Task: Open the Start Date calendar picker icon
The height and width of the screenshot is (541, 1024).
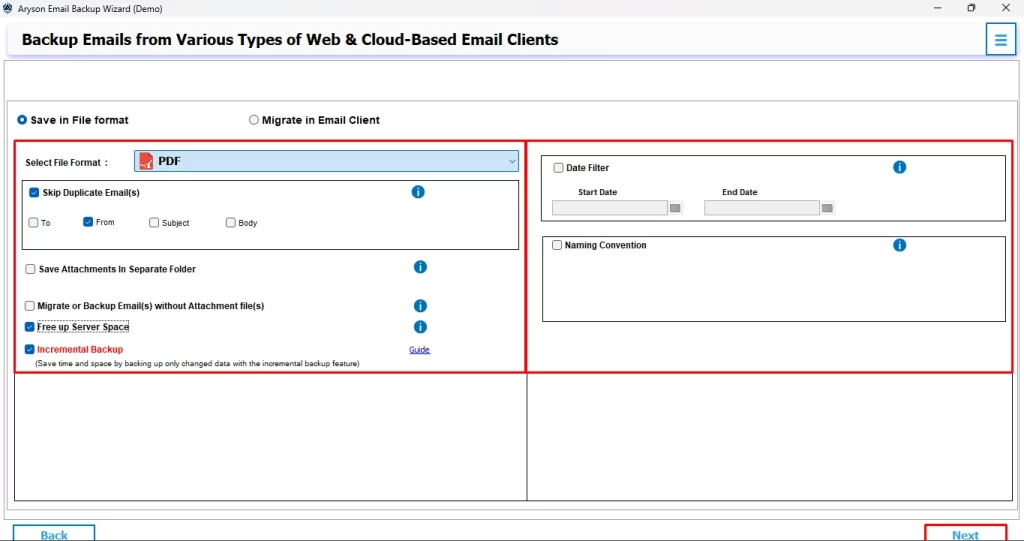Action: 675,208
